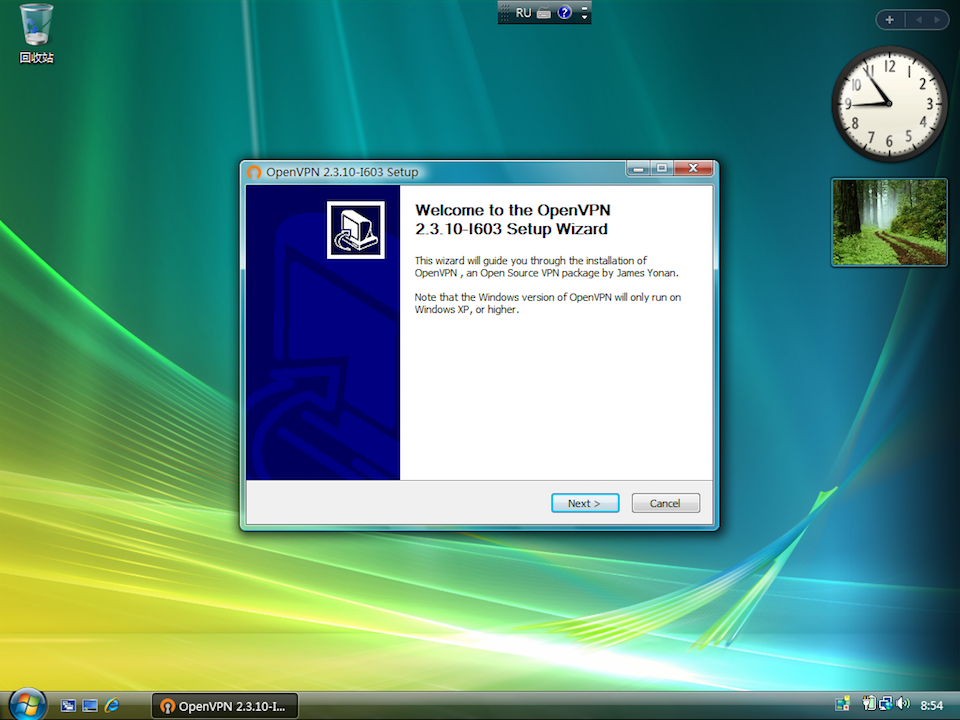Launch Internet Explorer from quick launch
Viewport: 960px width, 720px height.
[x=112, y=706]
